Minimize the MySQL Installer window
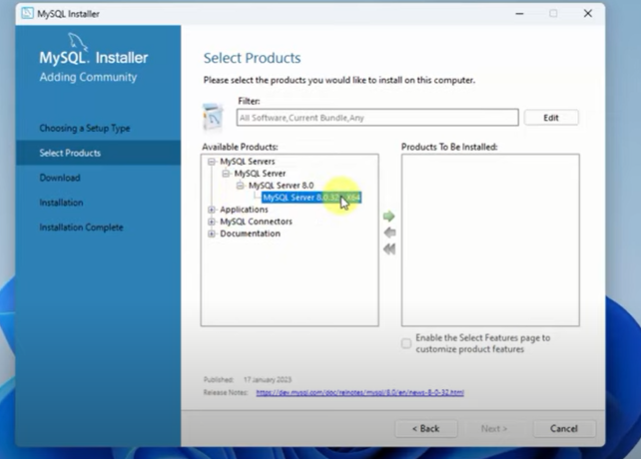The height and width of the screenshot is (459, 641). 520,13
